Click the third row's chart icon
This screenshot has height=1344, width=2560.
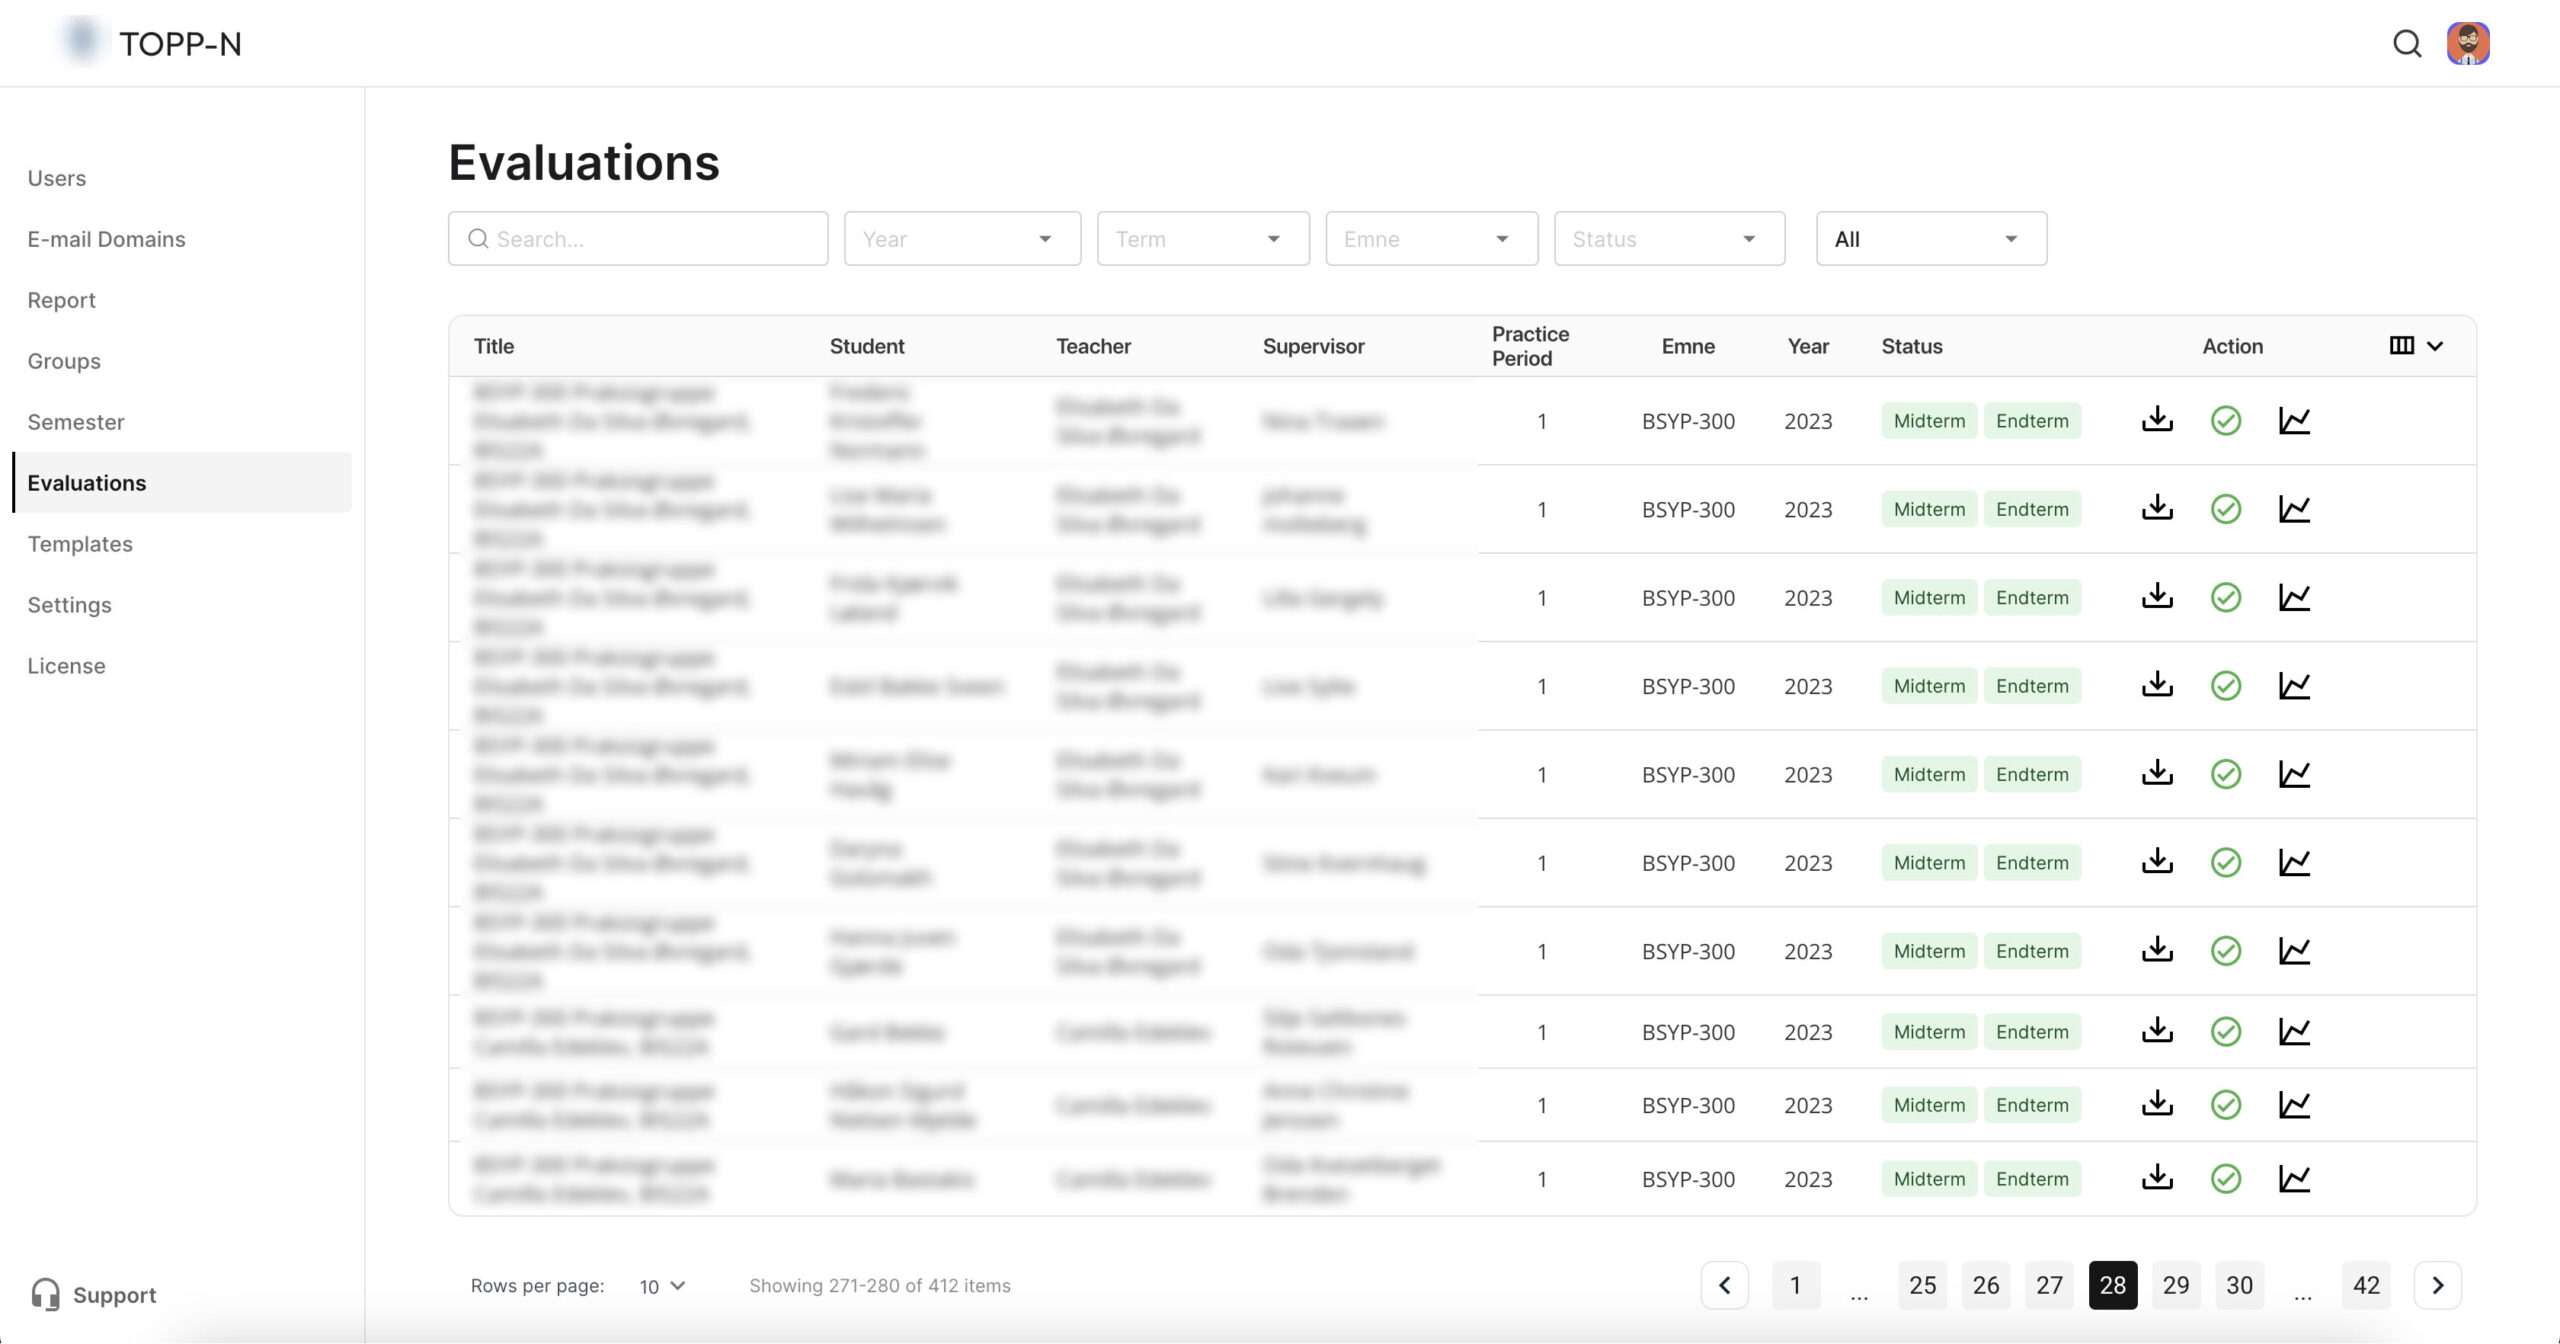2294,597
